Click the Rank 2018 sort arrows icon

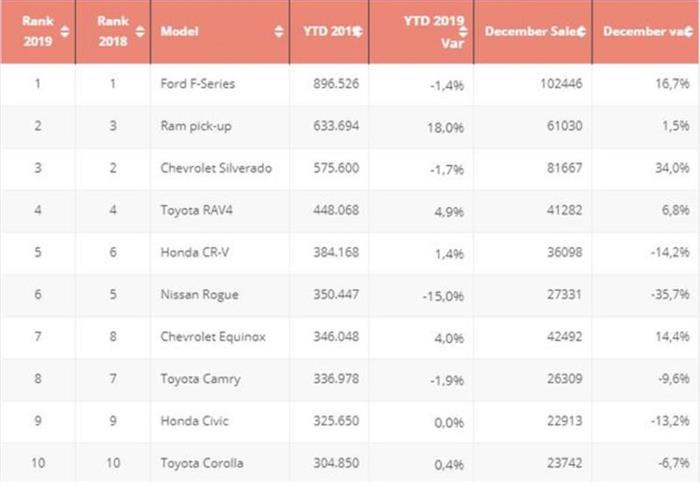(138, 31)
